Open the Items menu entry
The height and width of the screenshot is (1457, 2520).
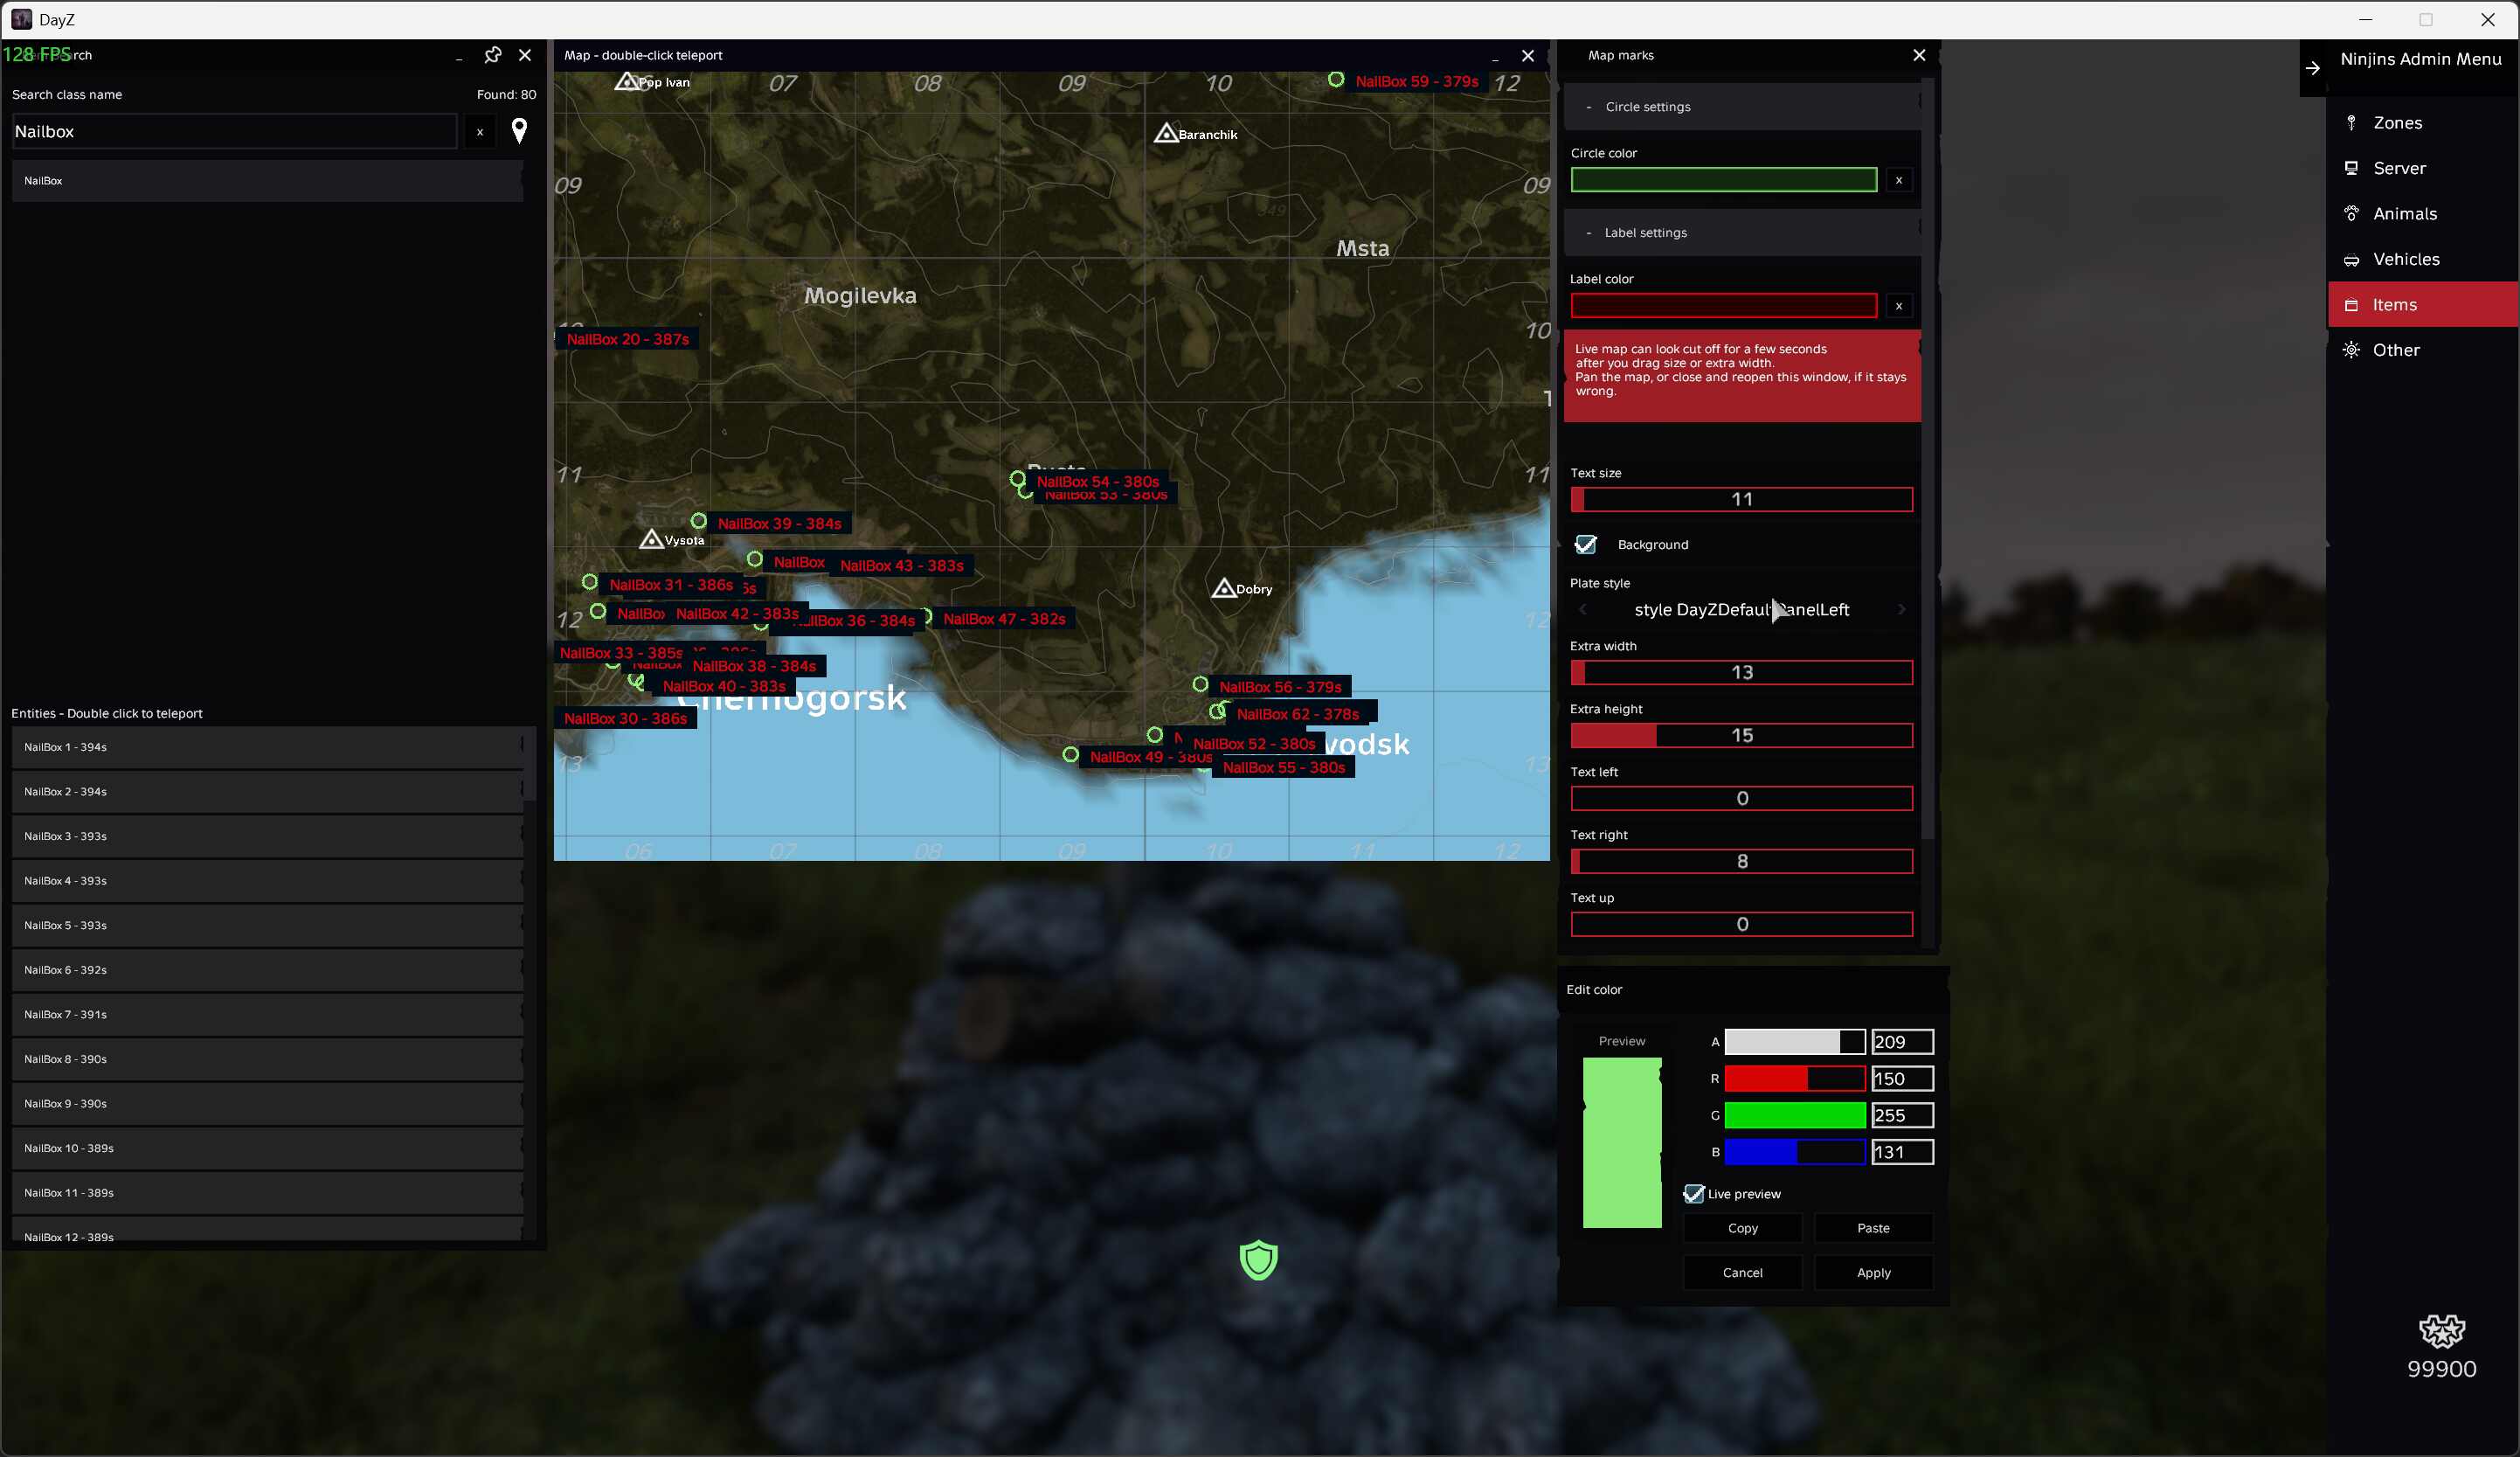(2422, 304)
